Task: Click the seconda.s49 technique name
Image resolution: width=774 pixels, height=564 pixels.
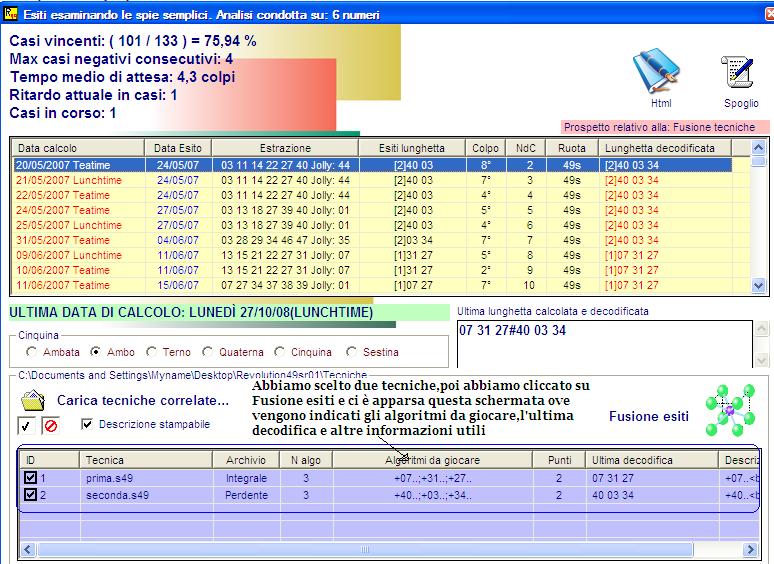Action: [x=117, y=495]
